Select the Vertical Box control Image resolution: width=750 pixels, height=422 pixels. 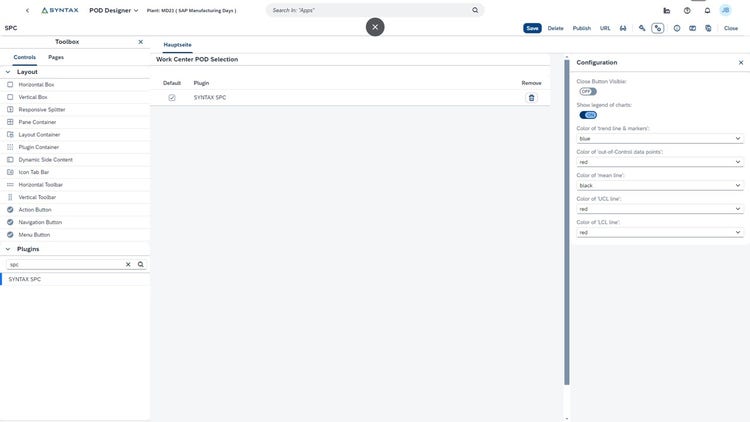coord(75,97)
